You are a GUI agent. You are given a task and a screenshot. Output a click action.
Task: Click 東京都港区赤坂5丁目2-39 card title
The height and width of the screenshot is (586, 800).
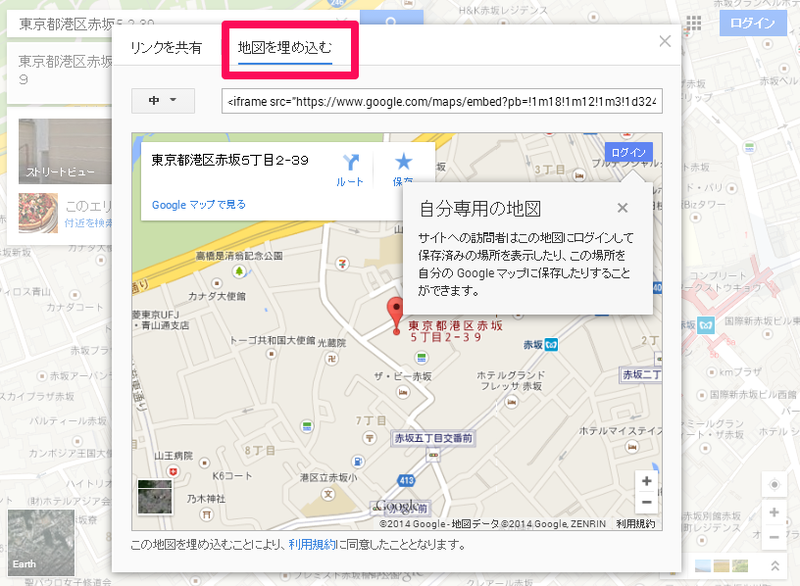tap(230, 161)
